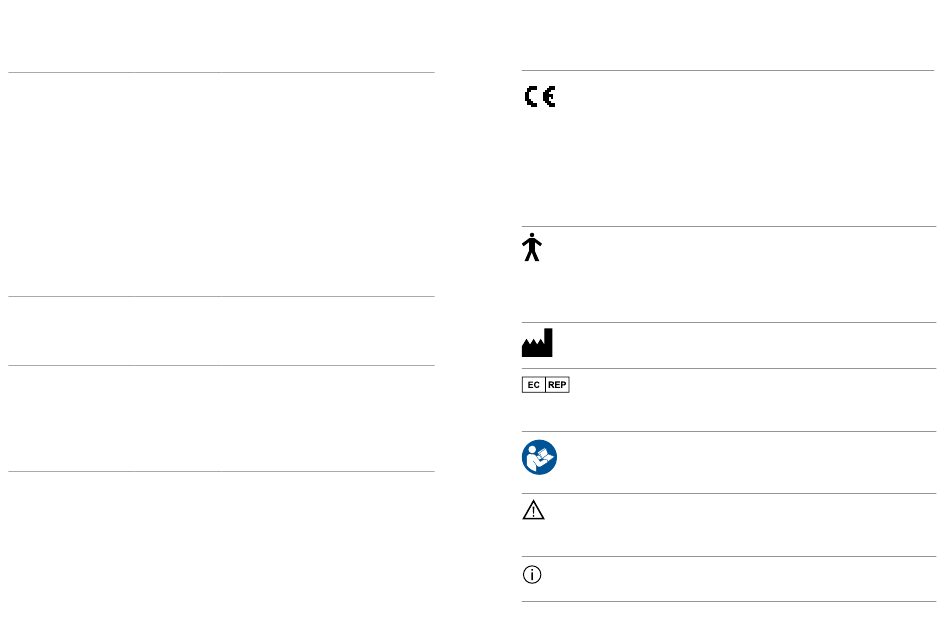Open the blue read-manual symbol
Image resolution: width=950 pixels, height=627 pixels.
[x=539, y=457]
